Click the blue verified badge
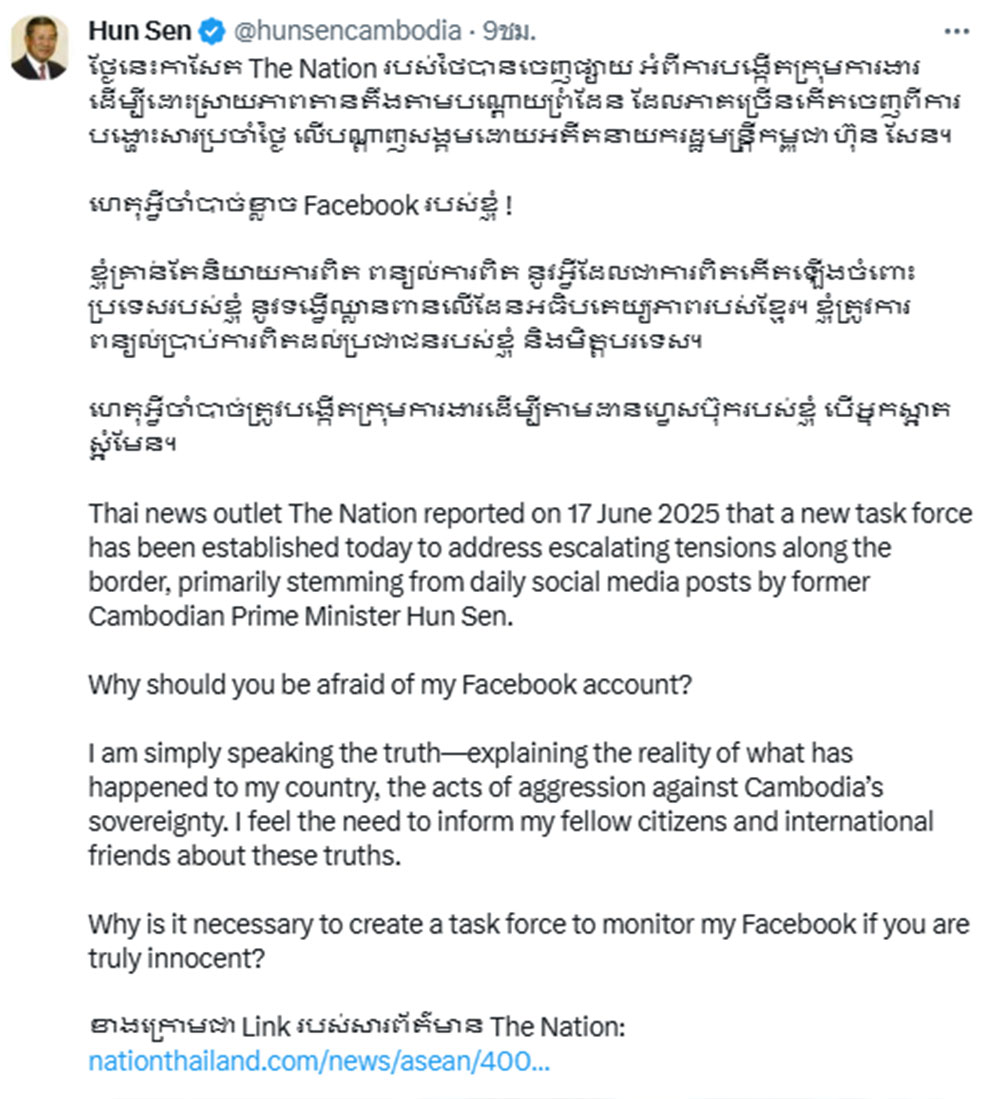Viewport: 1000px width, 1099px height. [x=212, y=32]
